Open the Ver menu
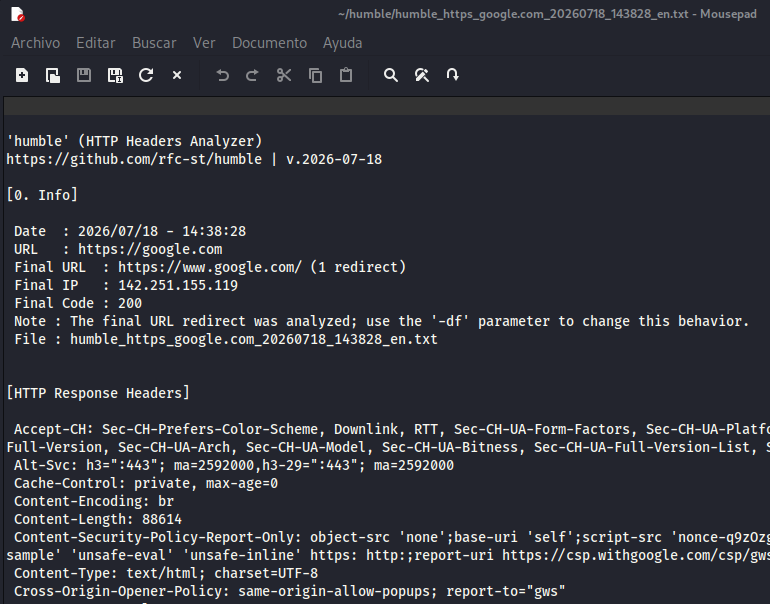 (204, 43)
